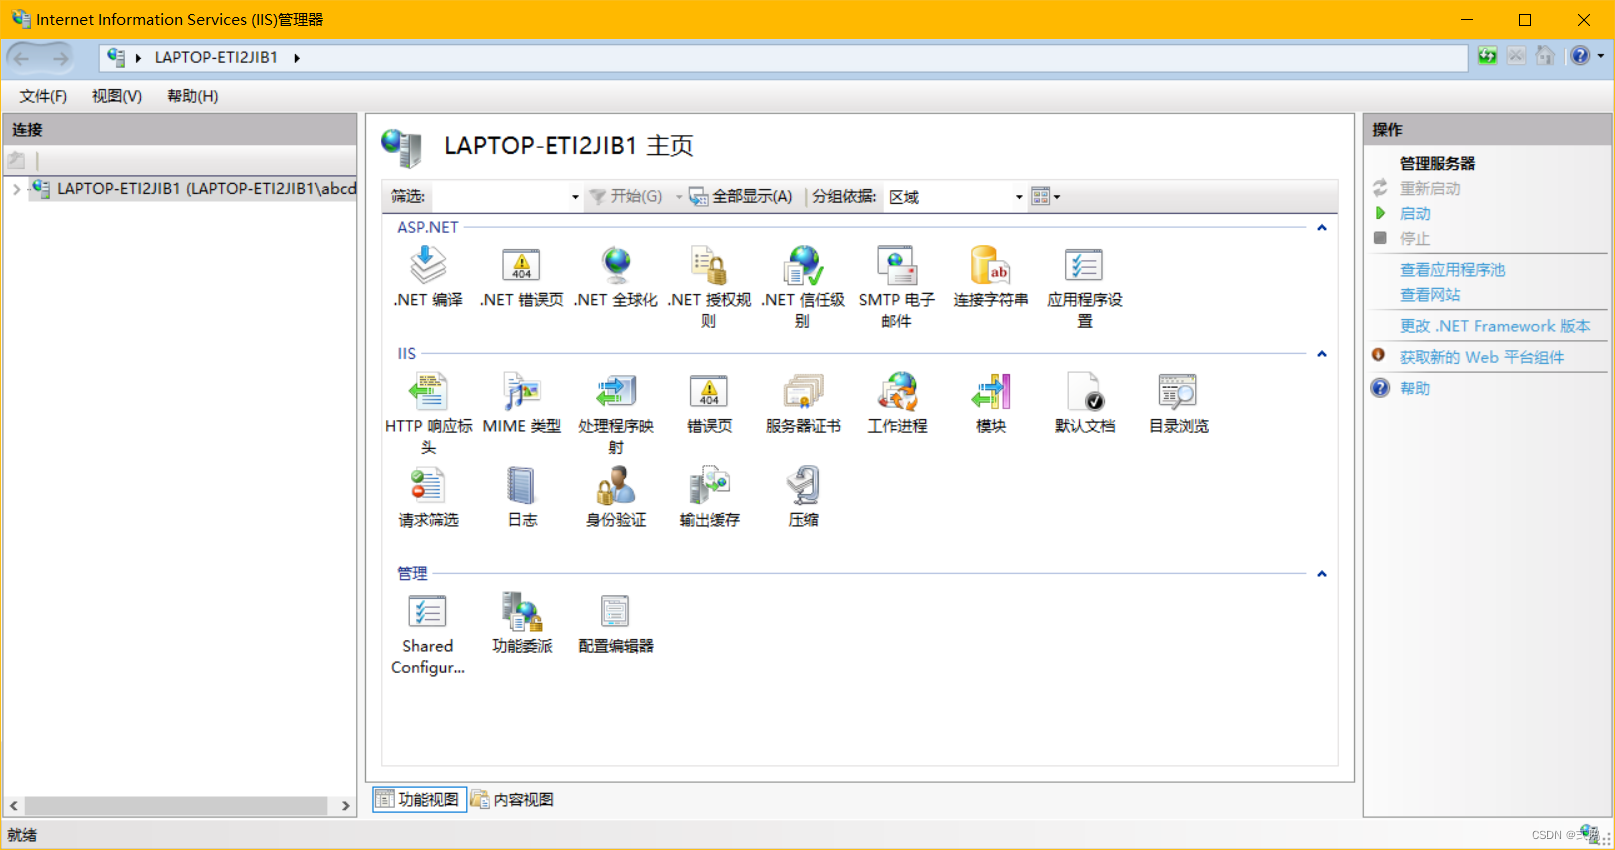Screen dimensions: 1615x850
Task: Switch to the 功能视图 tab
Action: [419, 800]
